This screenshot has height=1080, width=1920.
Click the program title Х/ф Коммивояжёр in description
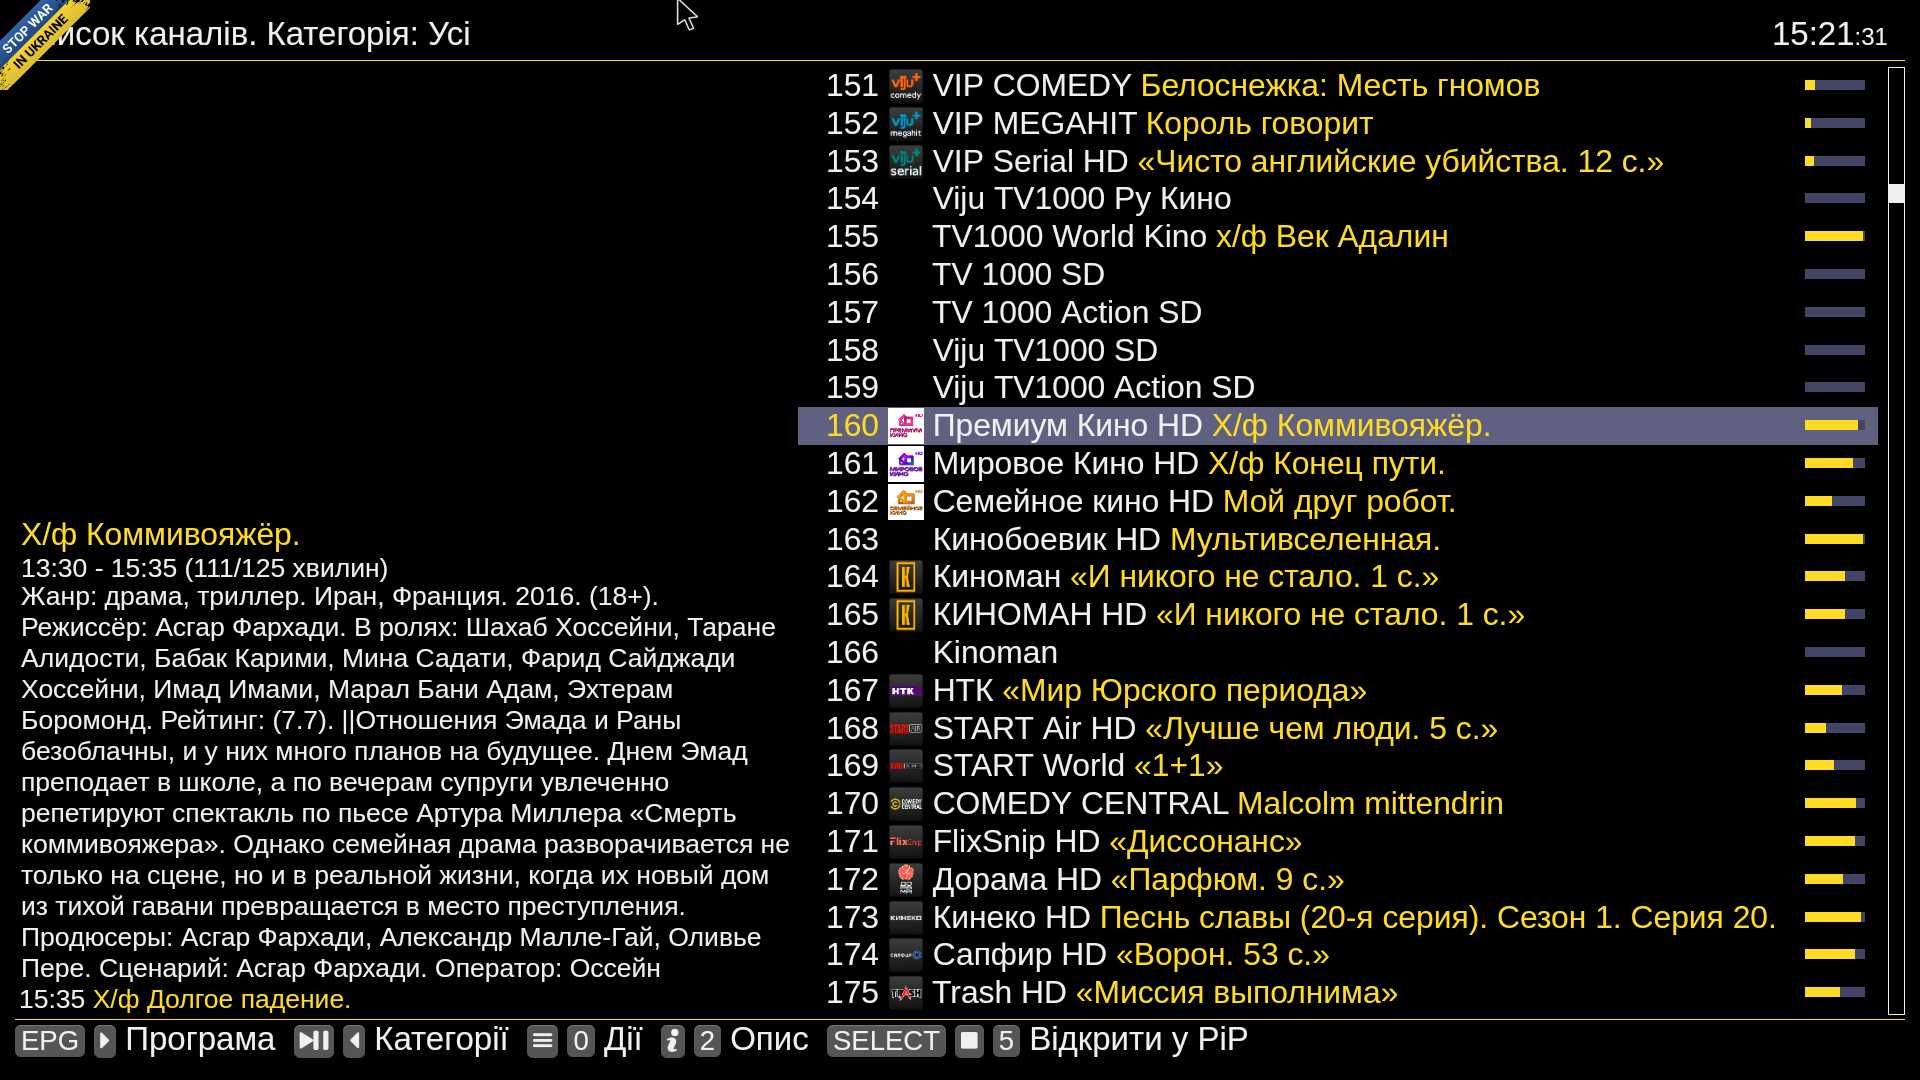(161, 535)
